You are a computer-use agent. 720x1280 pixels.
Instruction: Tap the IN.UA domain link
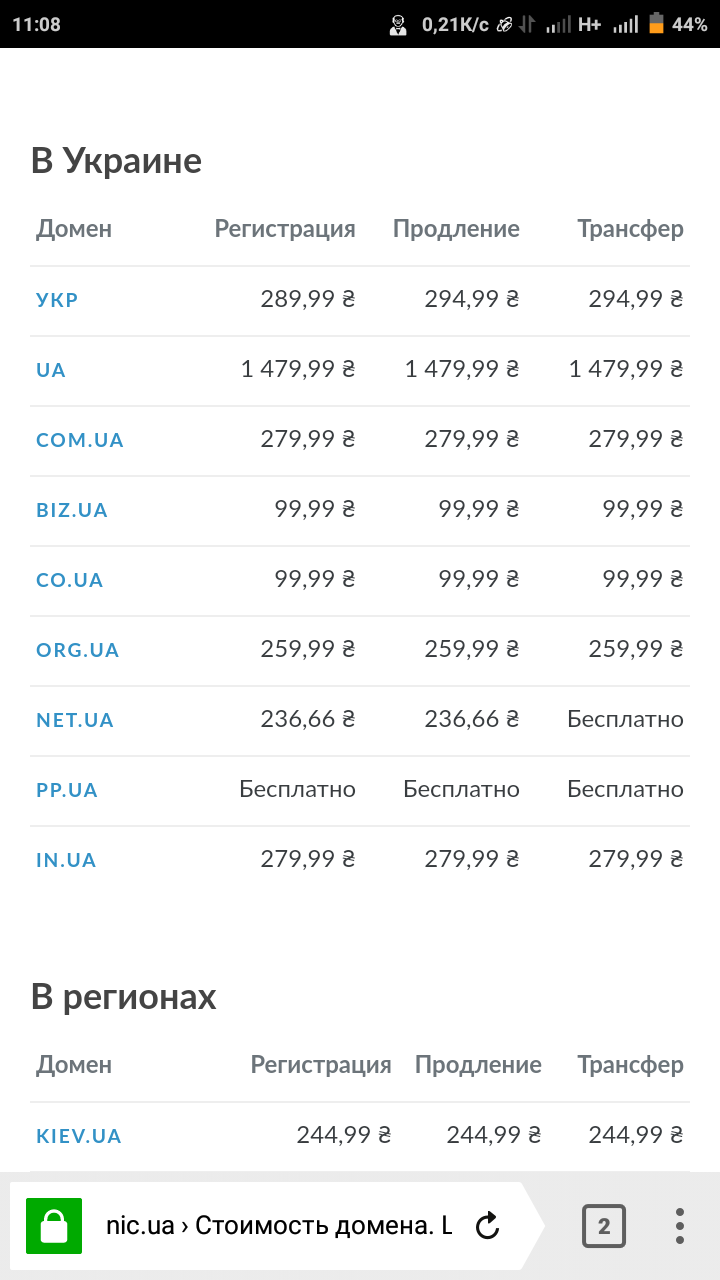66,859
